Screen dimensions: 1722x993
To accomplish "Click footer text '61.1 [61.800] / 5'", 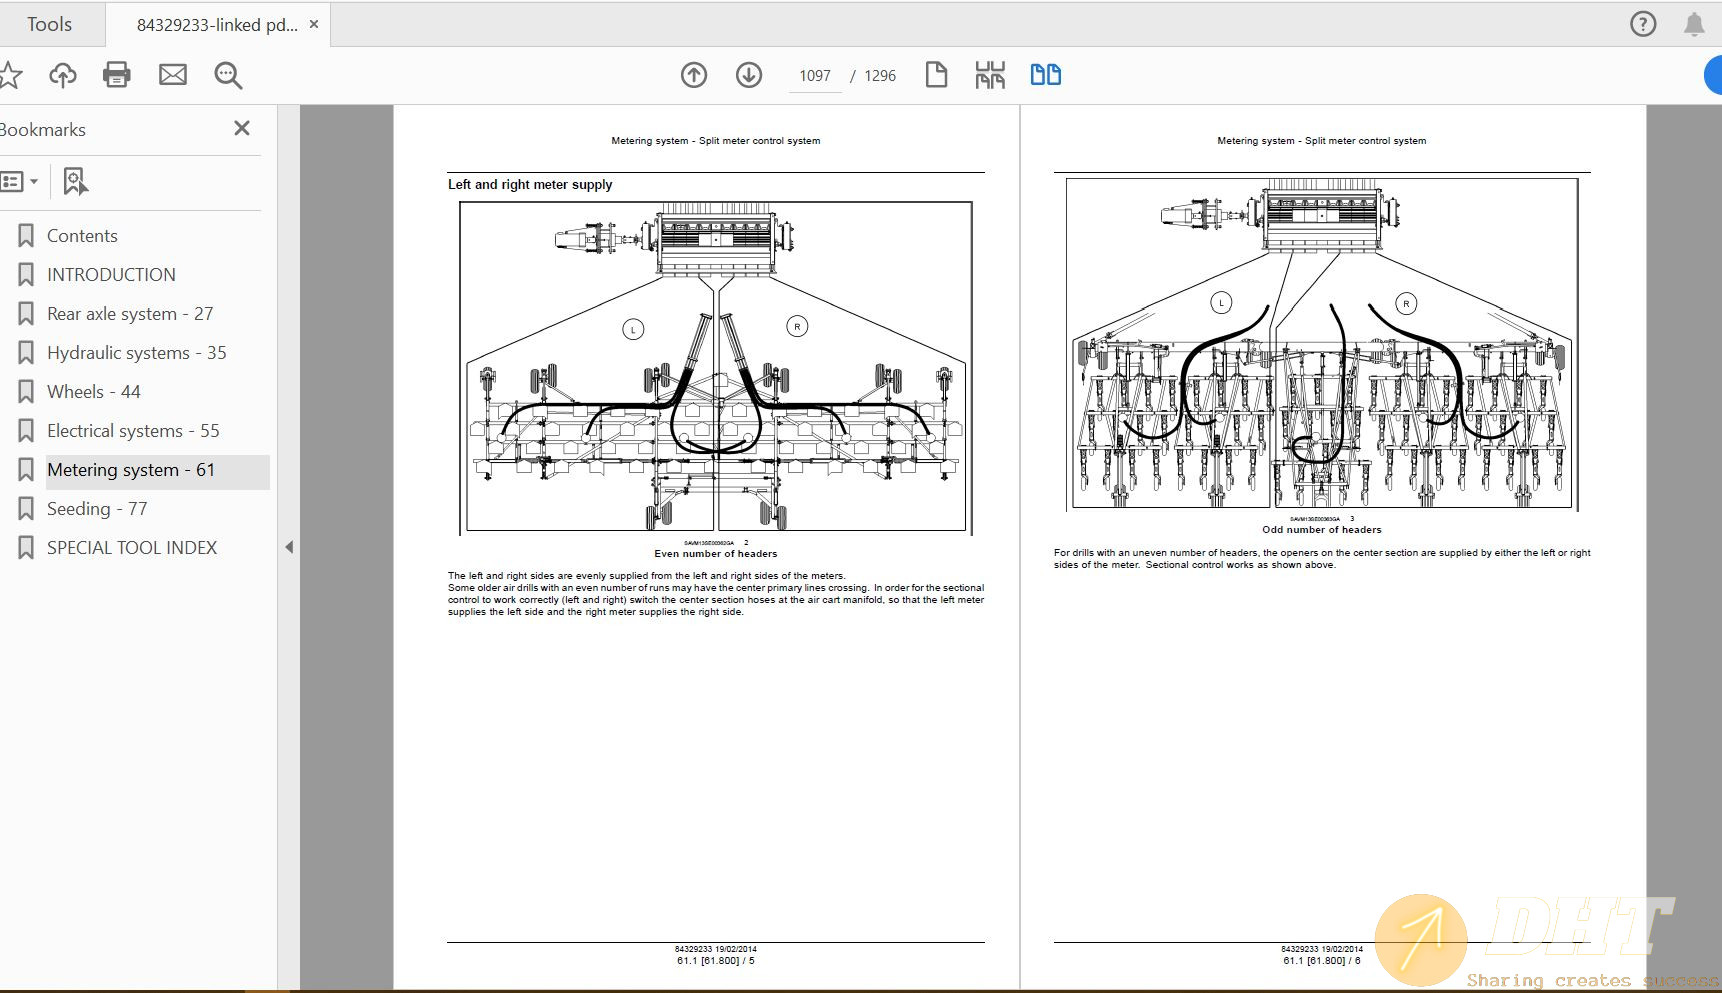I will (716, 961).
